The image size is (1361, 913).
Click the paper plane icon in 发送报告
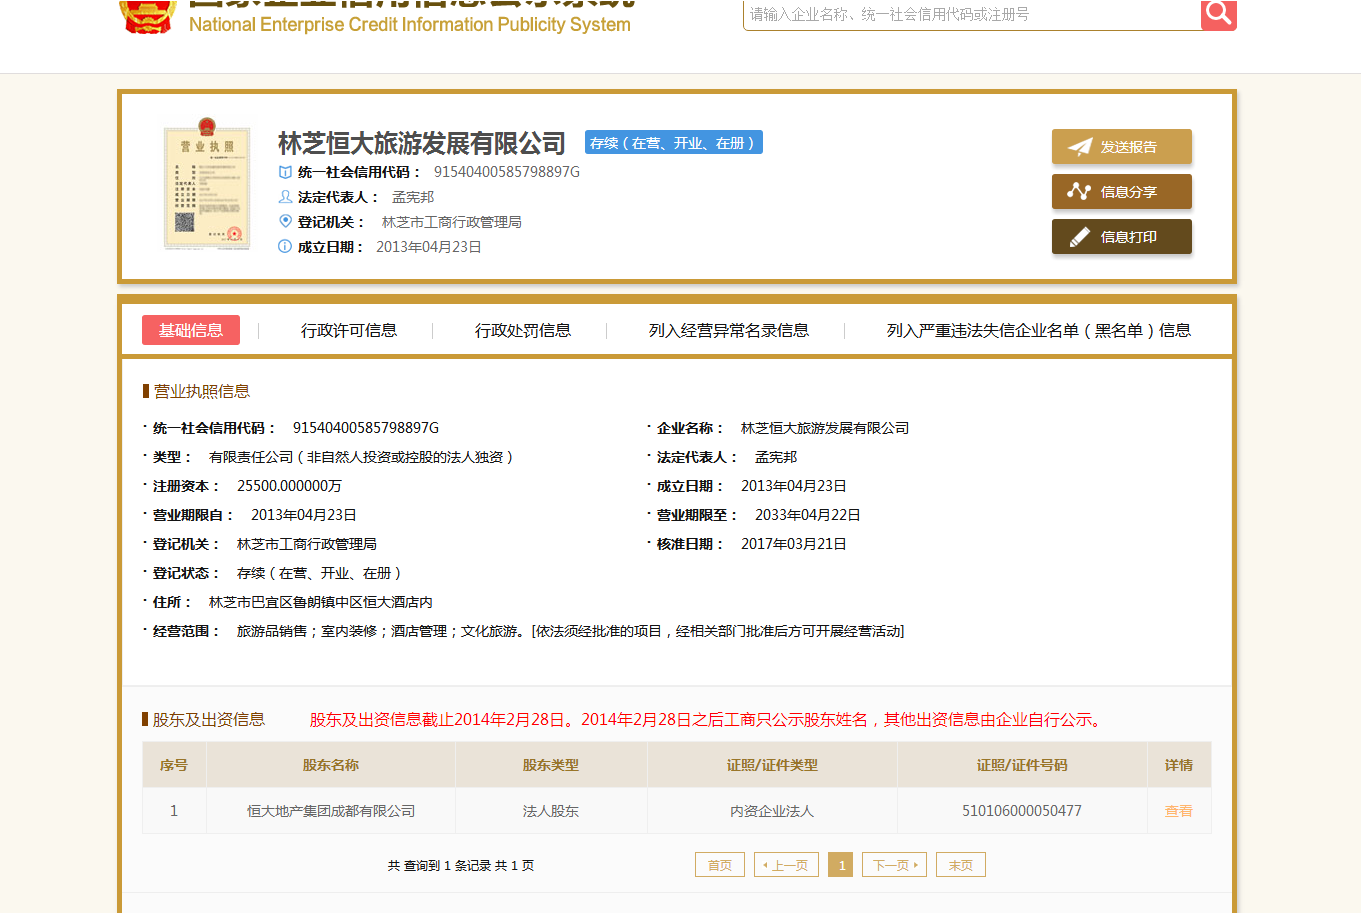point(1080,147)
